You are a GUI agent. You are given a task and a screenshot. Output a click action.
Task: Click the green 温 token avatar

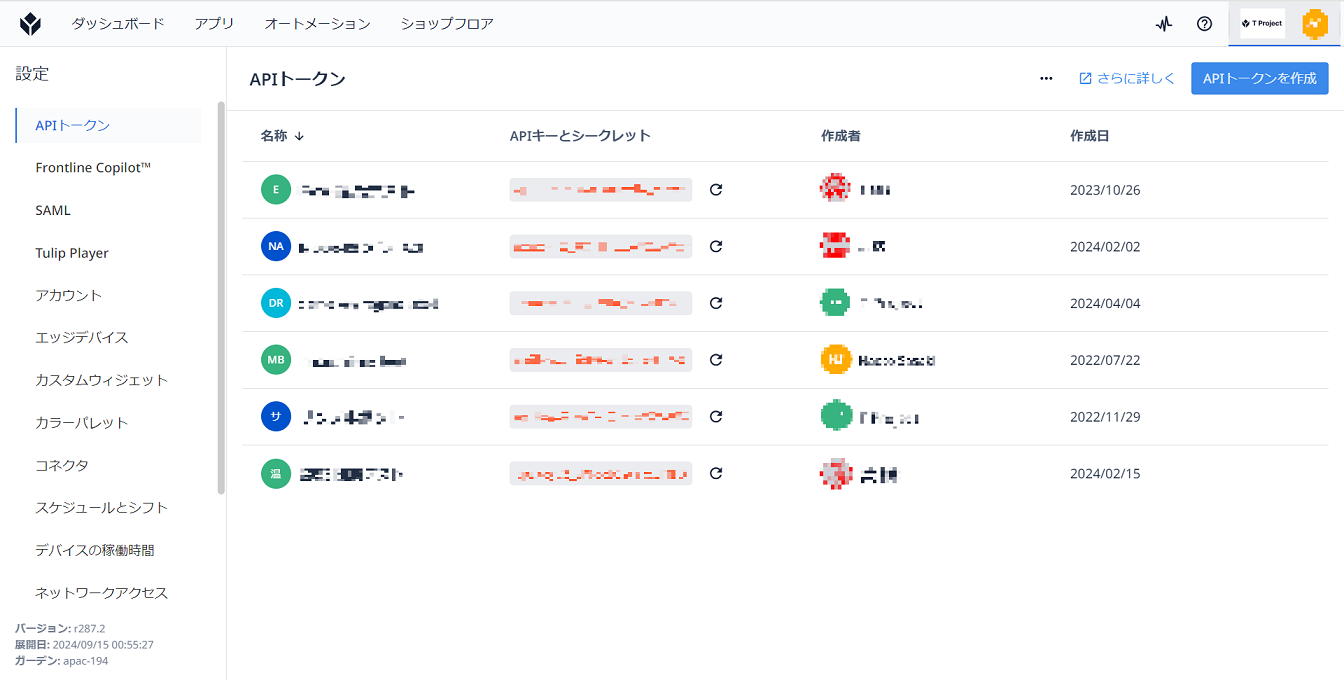276,473
